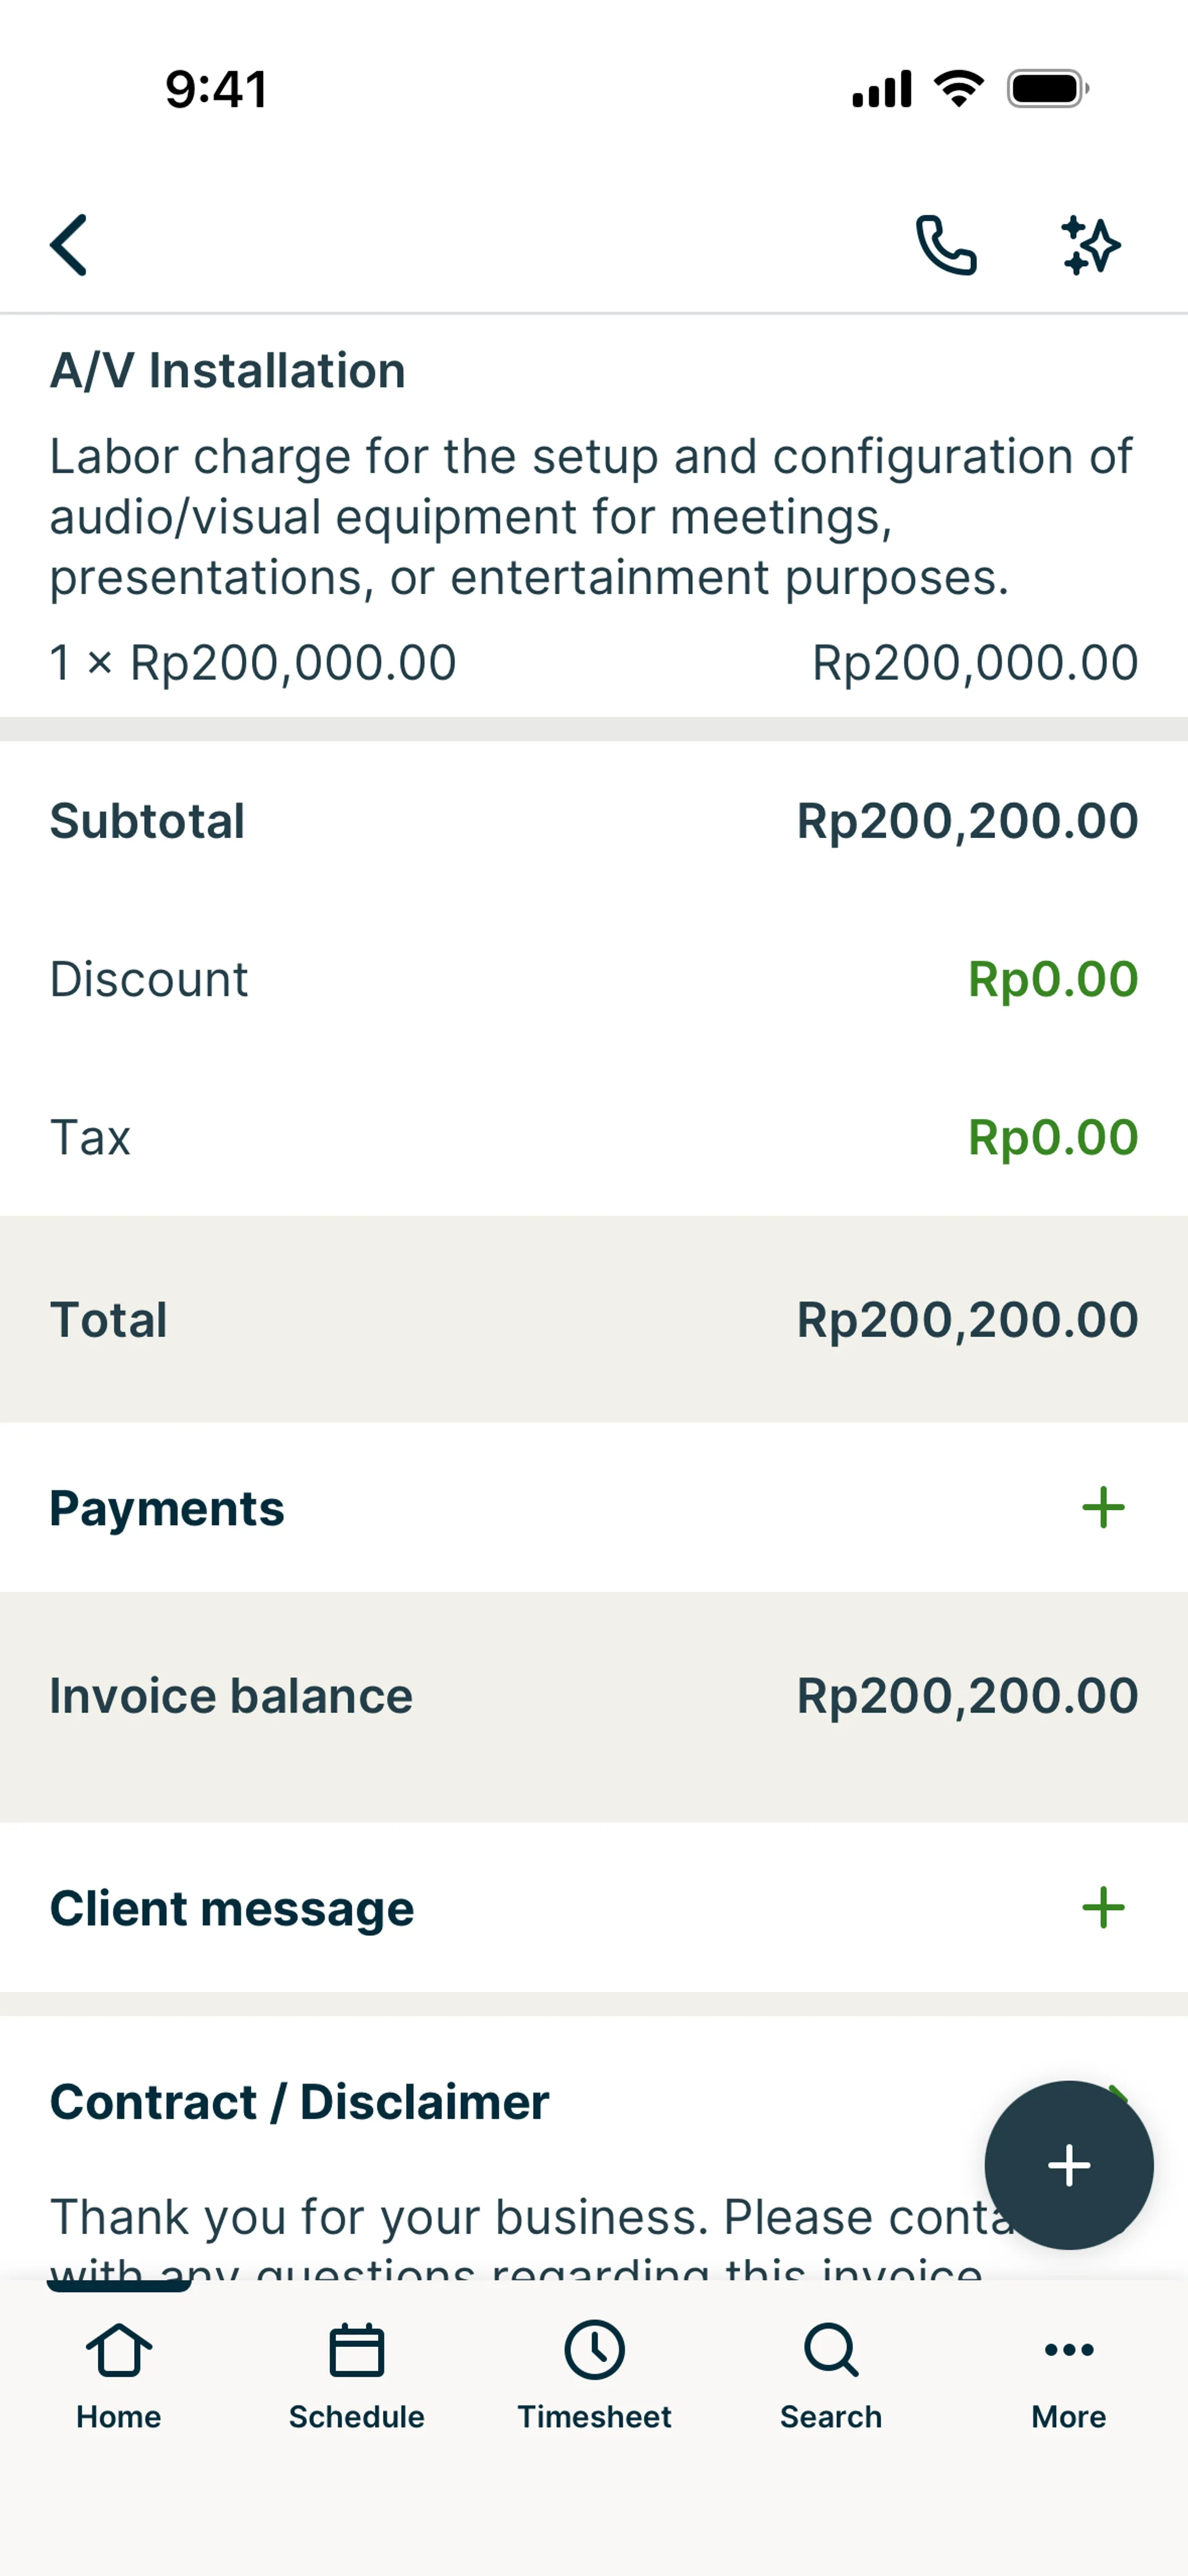Open the AI sparkle assistant icon

coord(1090,244)
